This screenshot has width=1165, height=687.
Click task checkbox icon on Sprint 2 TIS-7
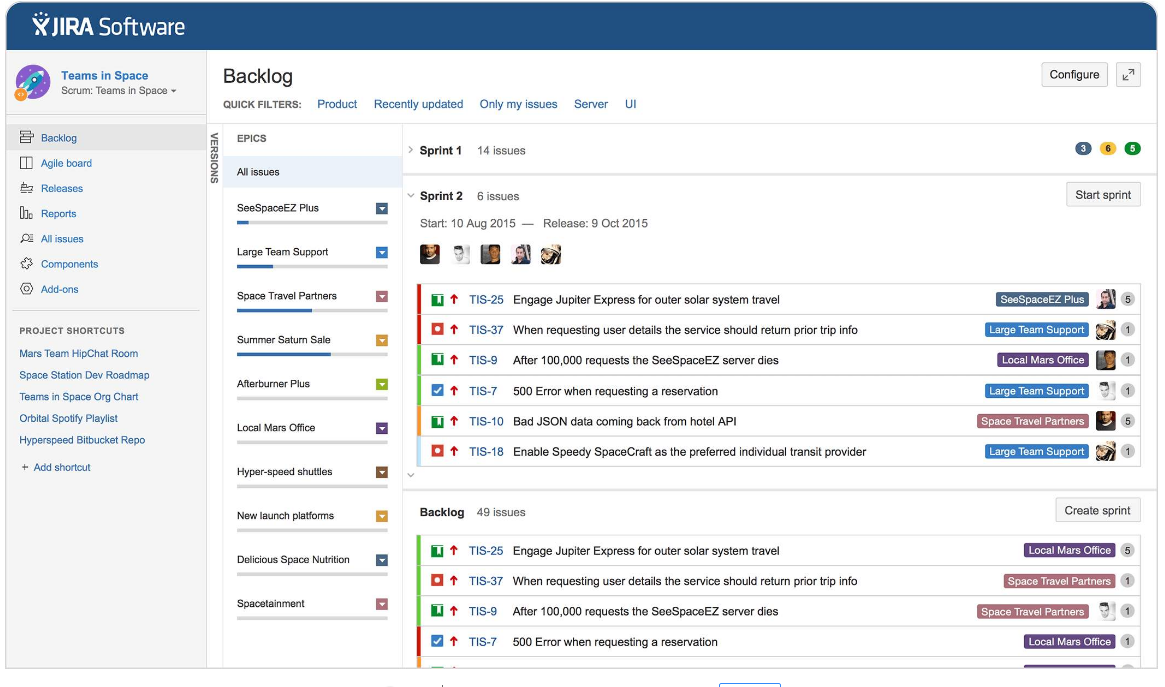point(438,390)
